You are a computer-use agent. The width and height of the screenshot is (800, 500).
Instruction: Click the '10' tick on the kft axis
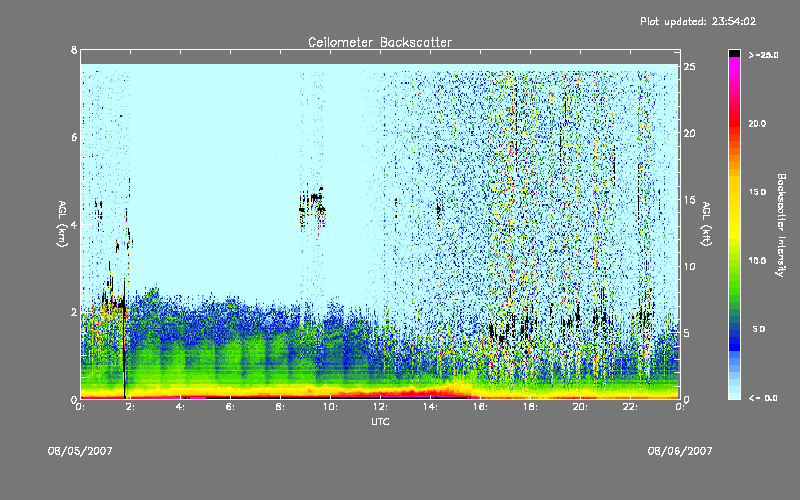(689, 266)
